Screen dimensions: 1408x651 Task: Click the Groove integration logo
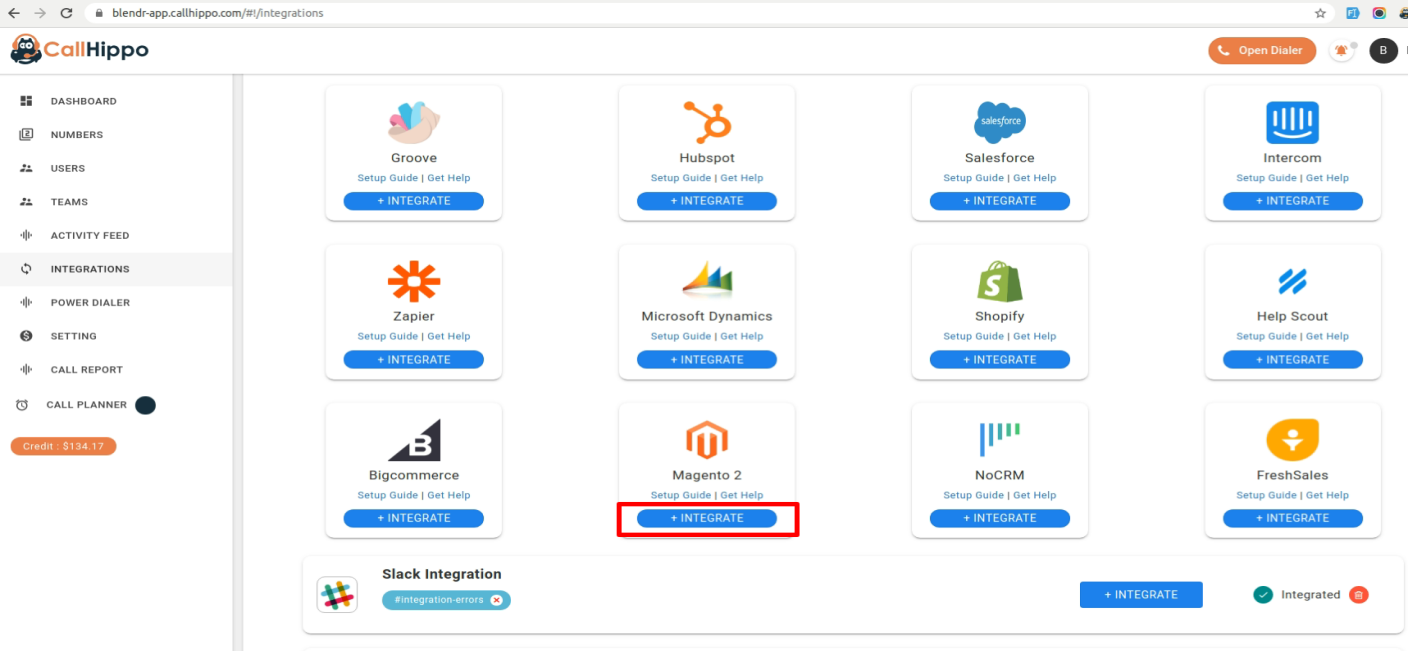pos(414,122)
